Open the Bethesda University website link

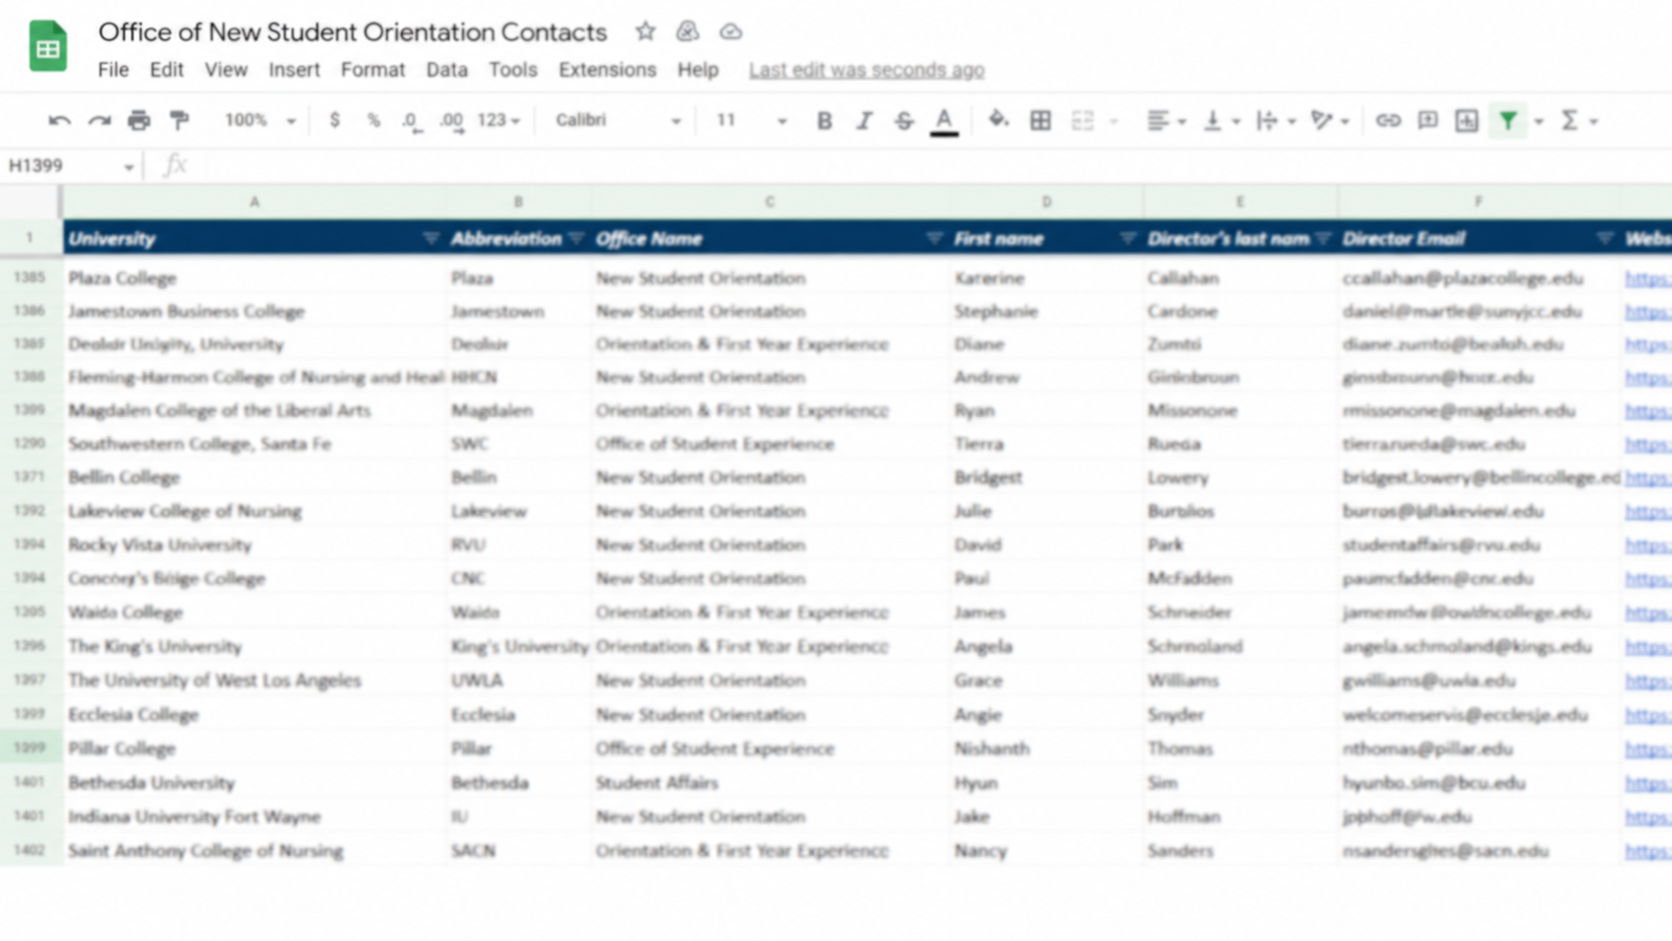[x=1647, y=783]
